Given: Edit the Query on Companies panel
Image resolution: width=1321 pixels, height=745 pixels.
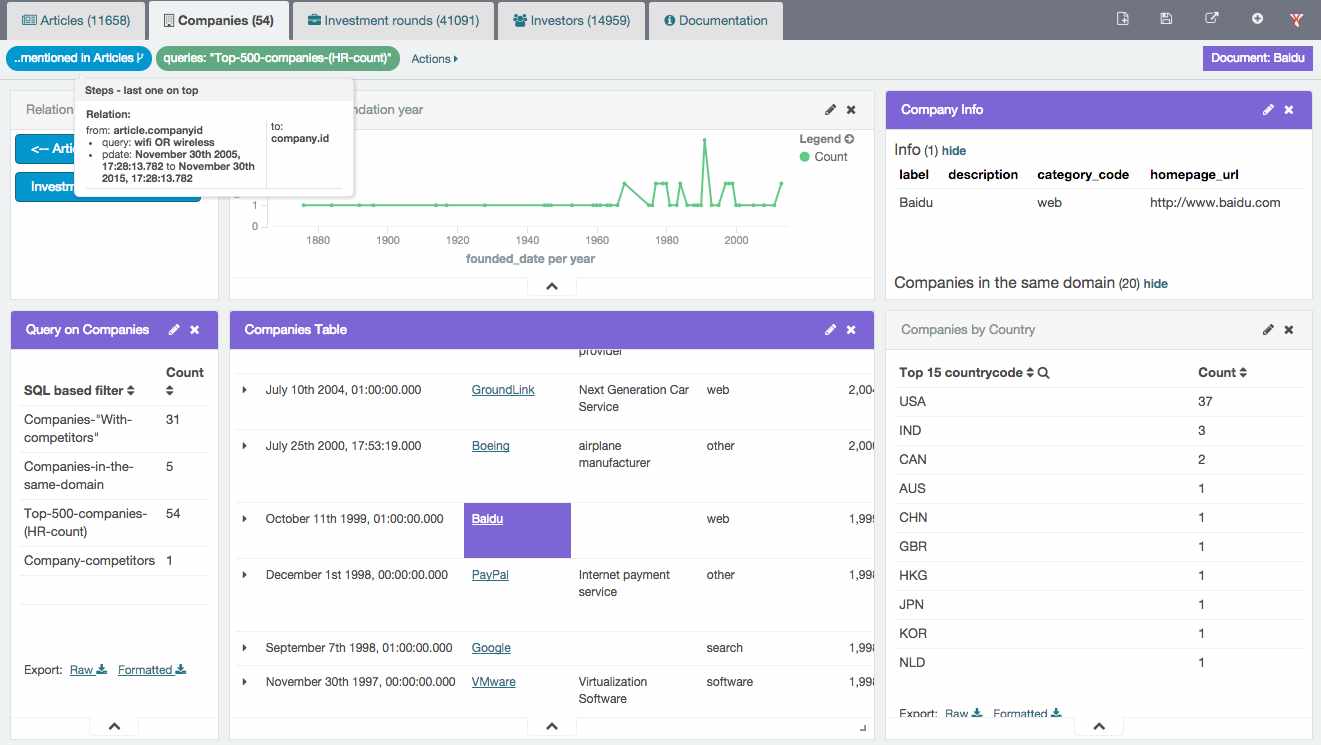Looking at the screenshot, I should point(174,330).
